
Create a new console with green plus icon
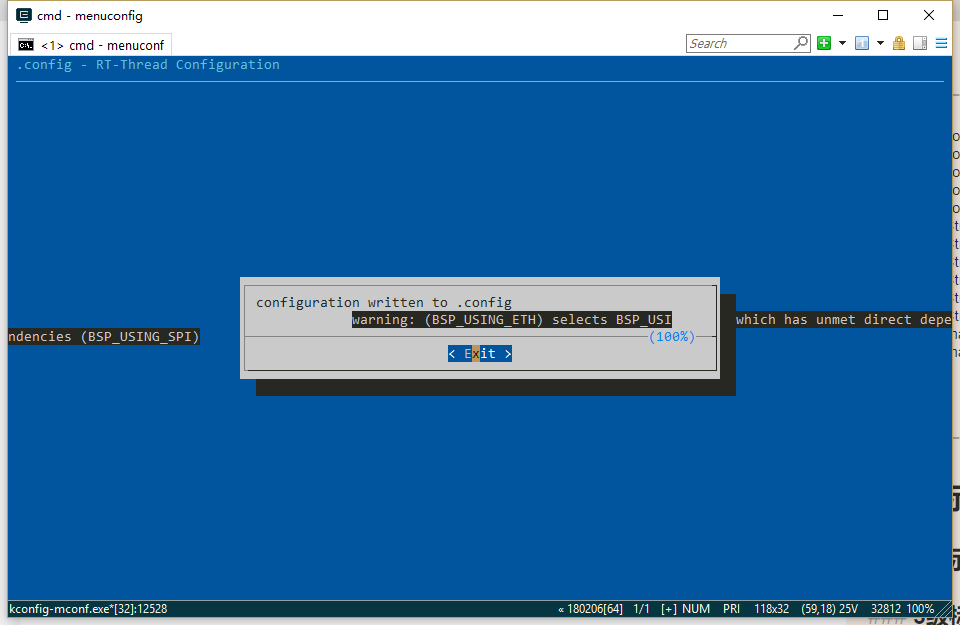coord(825,43)
